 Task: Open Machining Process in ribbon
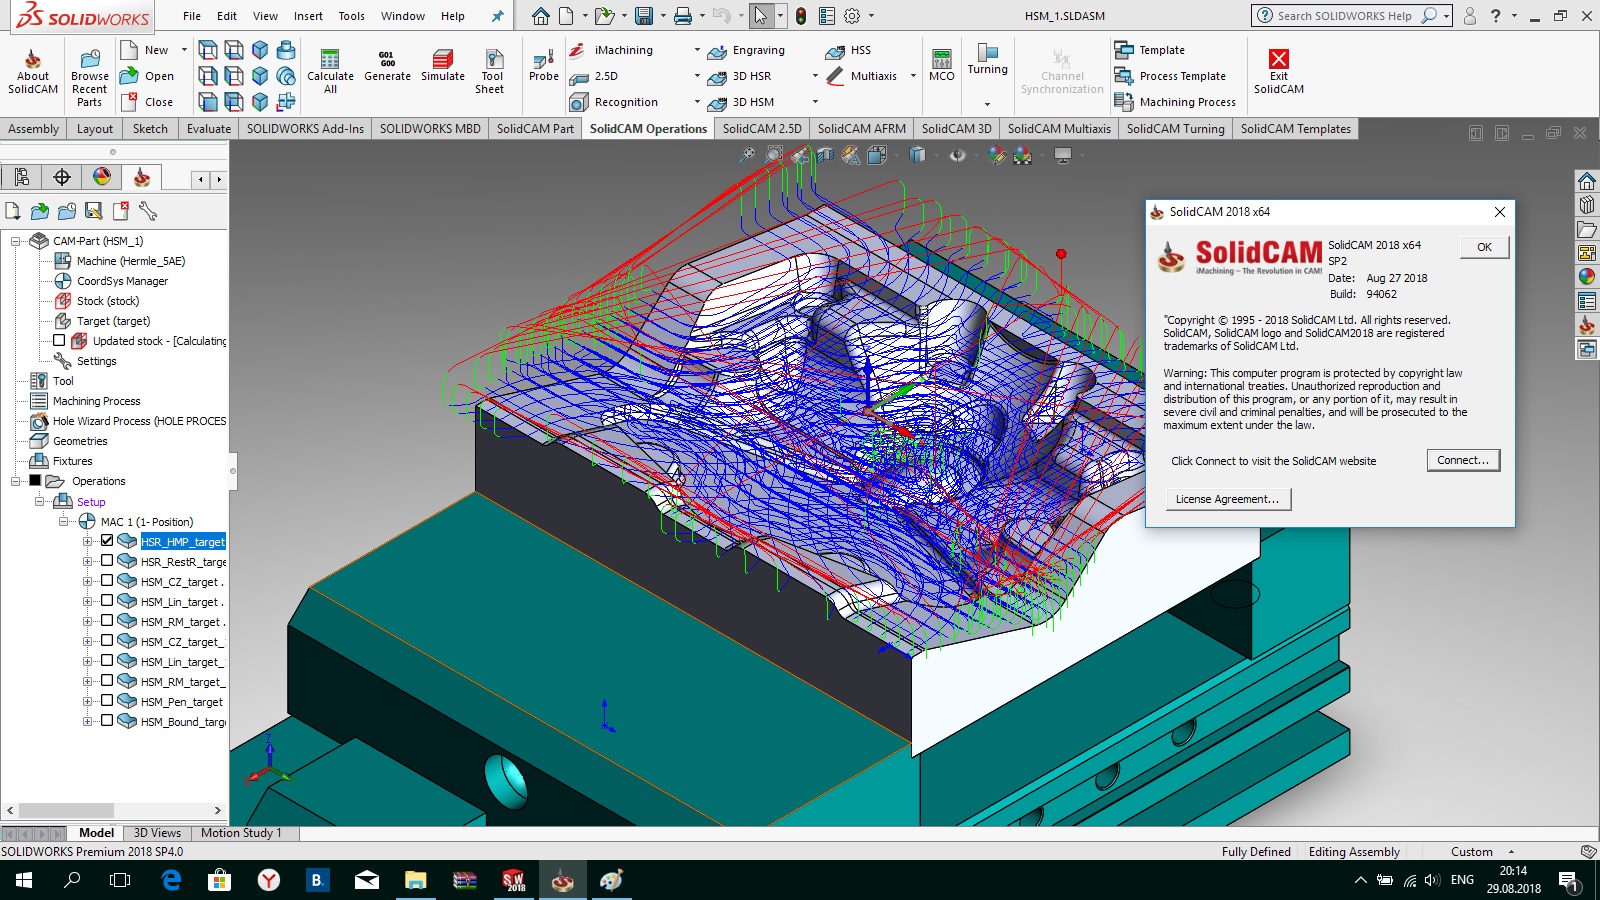coord(1175,102)
